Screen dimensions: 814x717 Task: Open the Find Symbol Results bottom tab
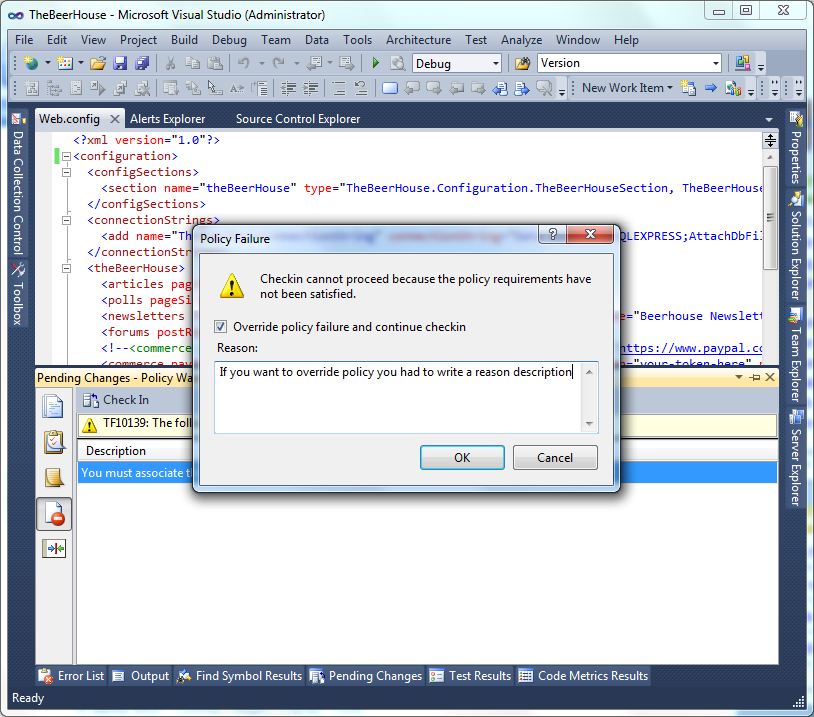(239, 675)
